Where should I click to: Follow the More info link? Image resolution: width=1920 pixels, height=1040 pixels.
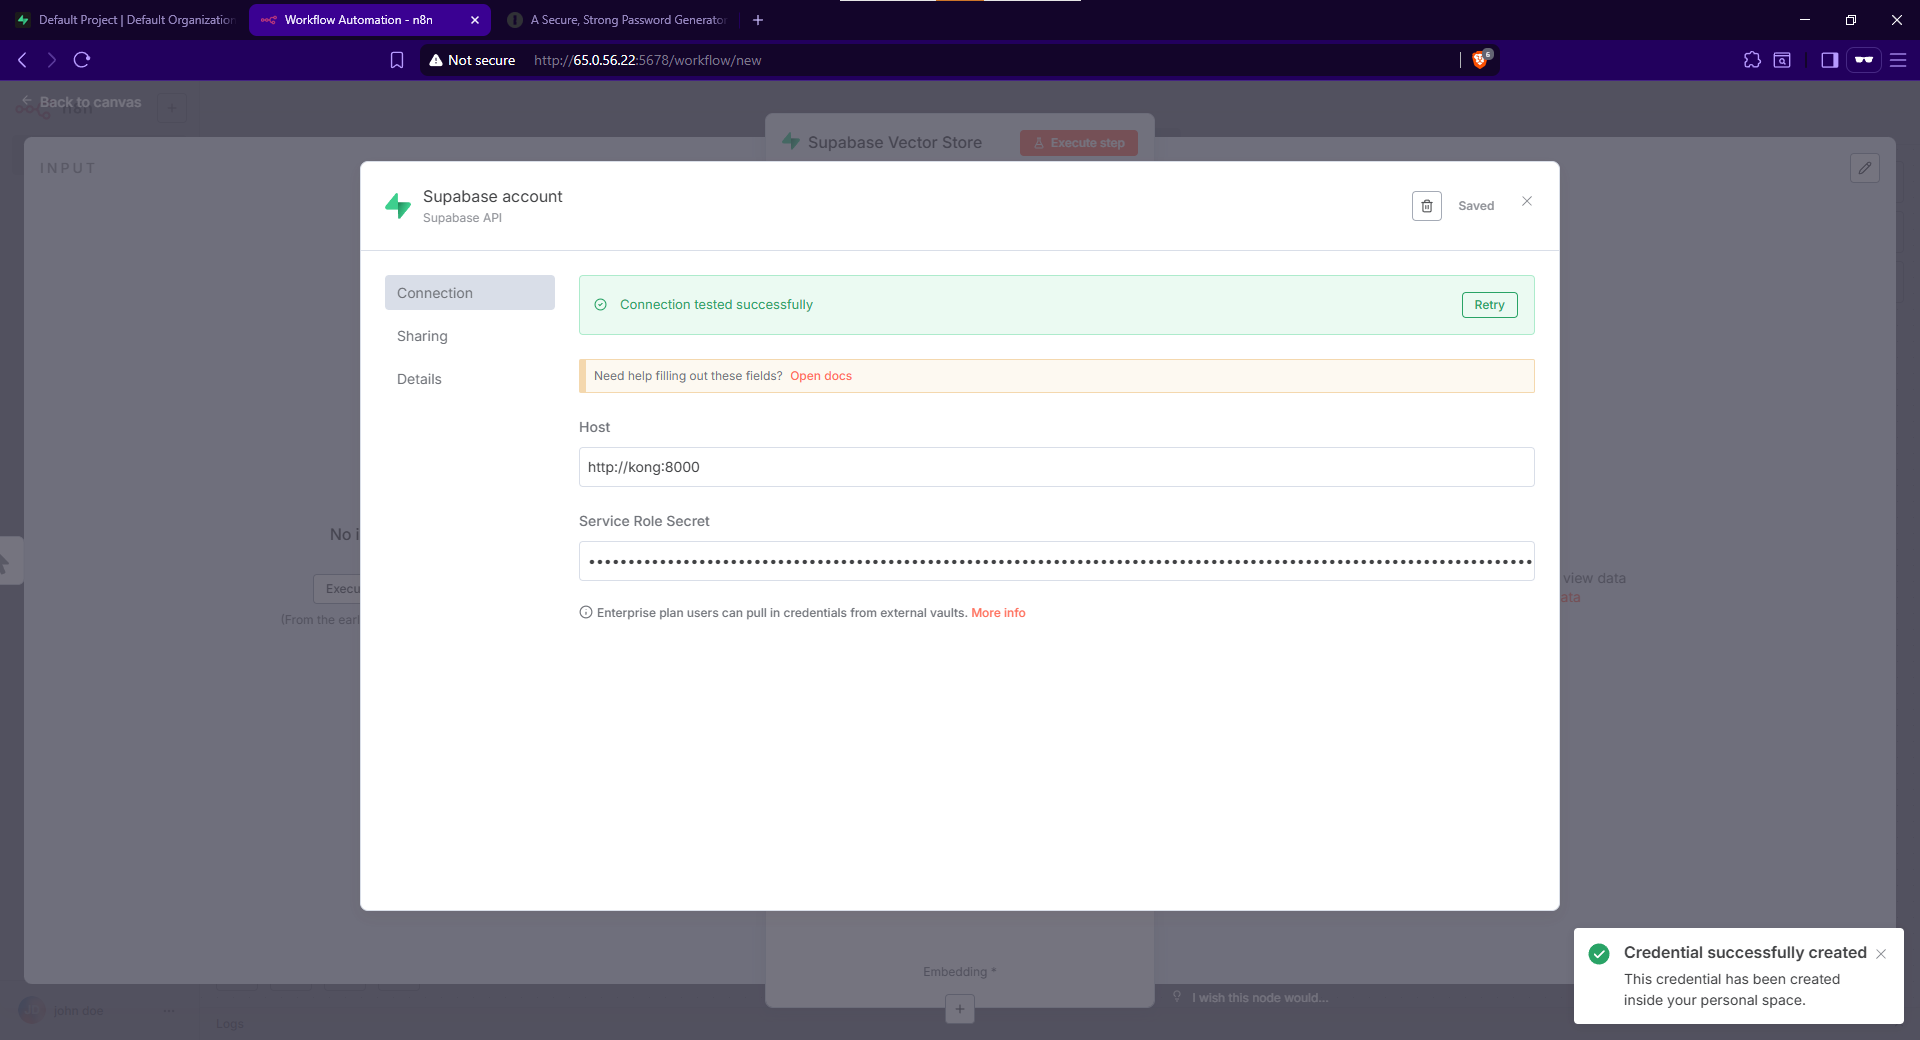[x=998, y=613]
